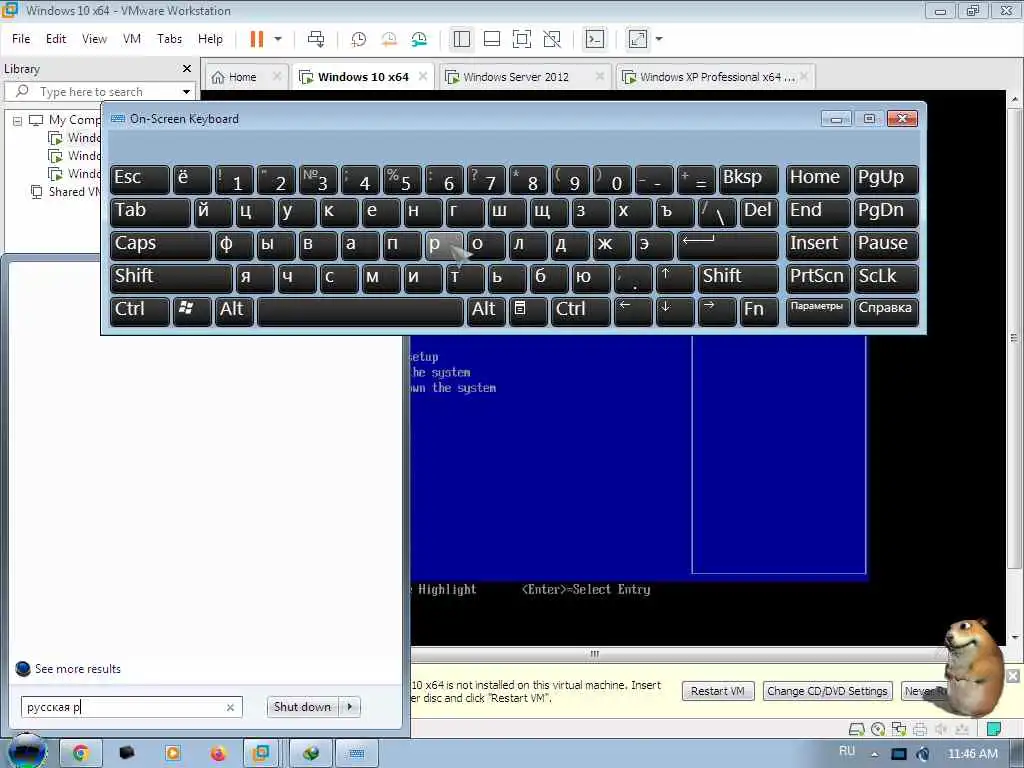Viewport: 1024px width, 768px height.
Task: Open the File menu
Action: coord(21,39)
